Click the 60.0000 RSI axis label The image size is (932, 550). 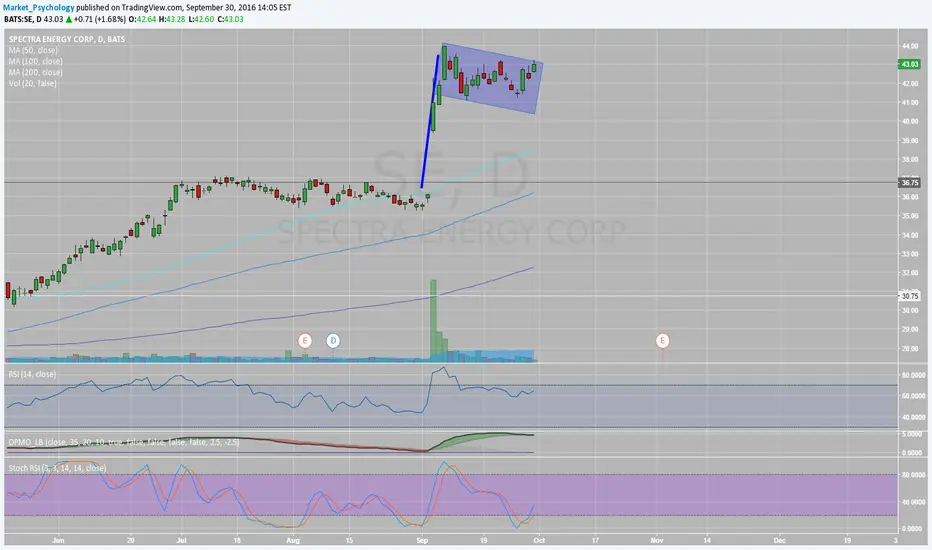coord(913,395)
